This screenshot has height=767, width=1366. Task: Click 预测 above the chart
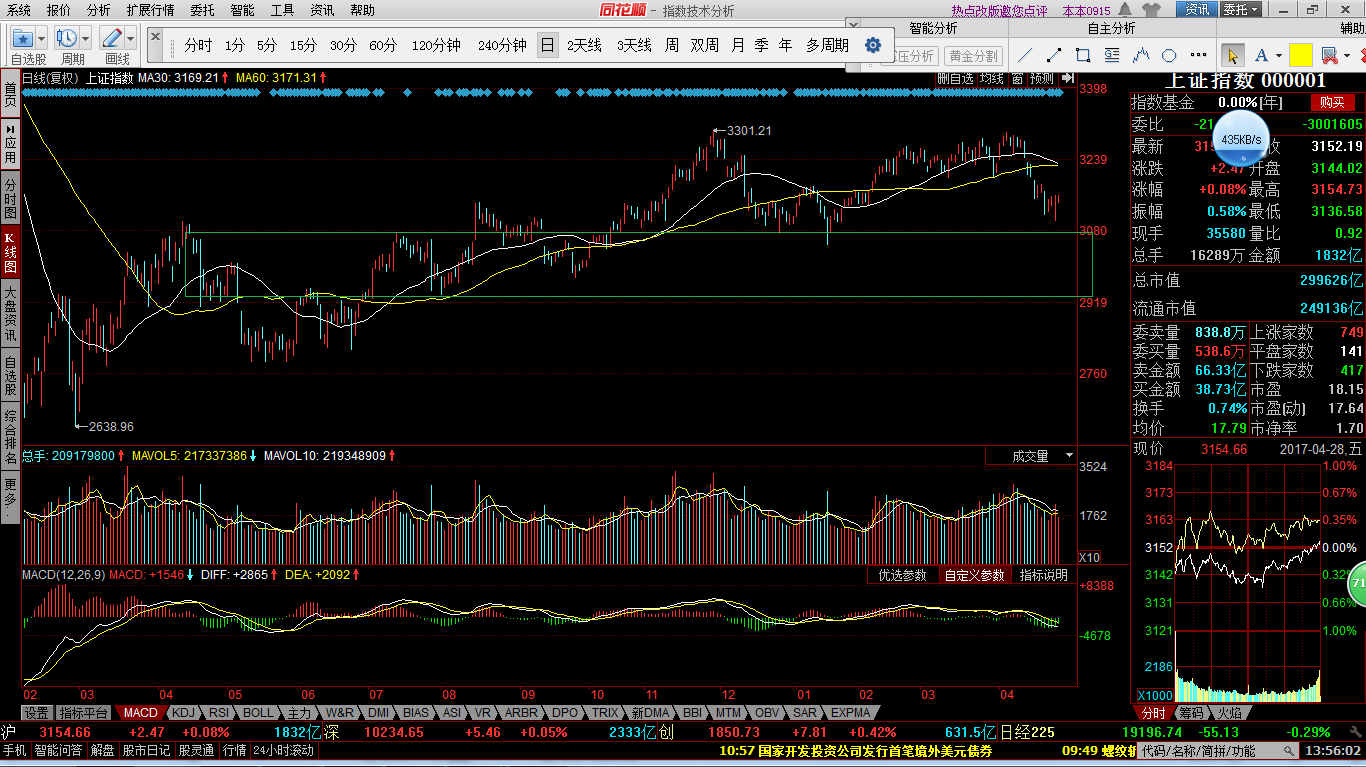coord(1041,78)
